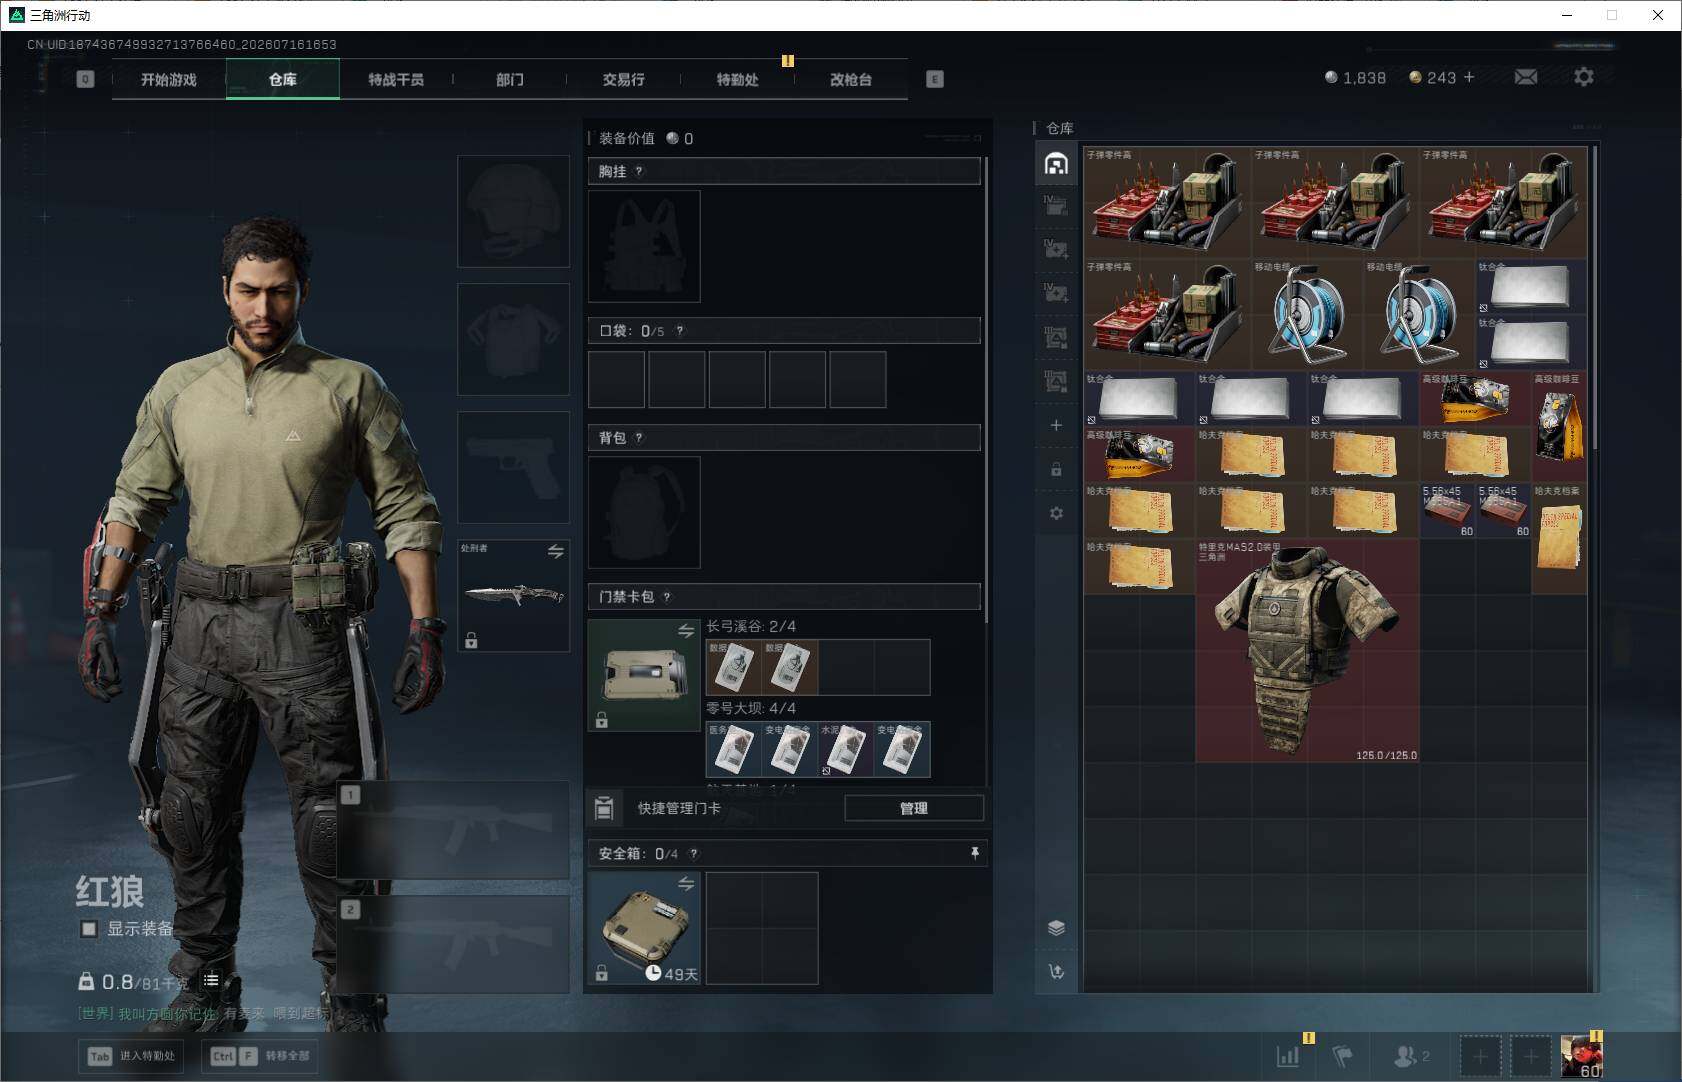Go to the 交易行 tab
This screenshot has width=1682, height=1082.
click(623, 79)
